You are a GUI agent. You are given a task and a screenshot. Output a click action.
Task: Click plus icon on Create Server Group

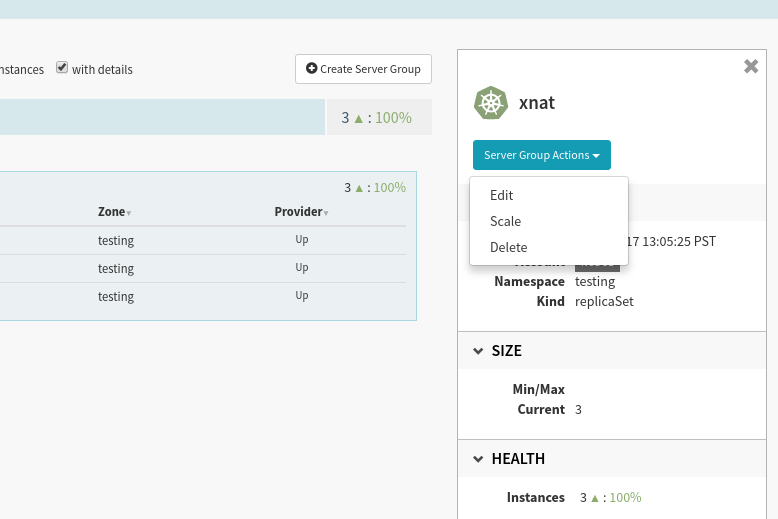[x=311, y=69]
